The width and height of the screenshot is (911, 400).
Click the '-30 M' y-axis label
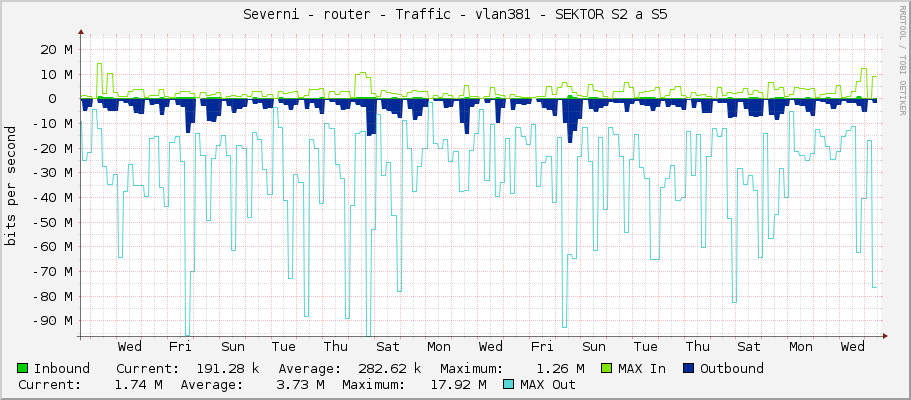[53, 173]
